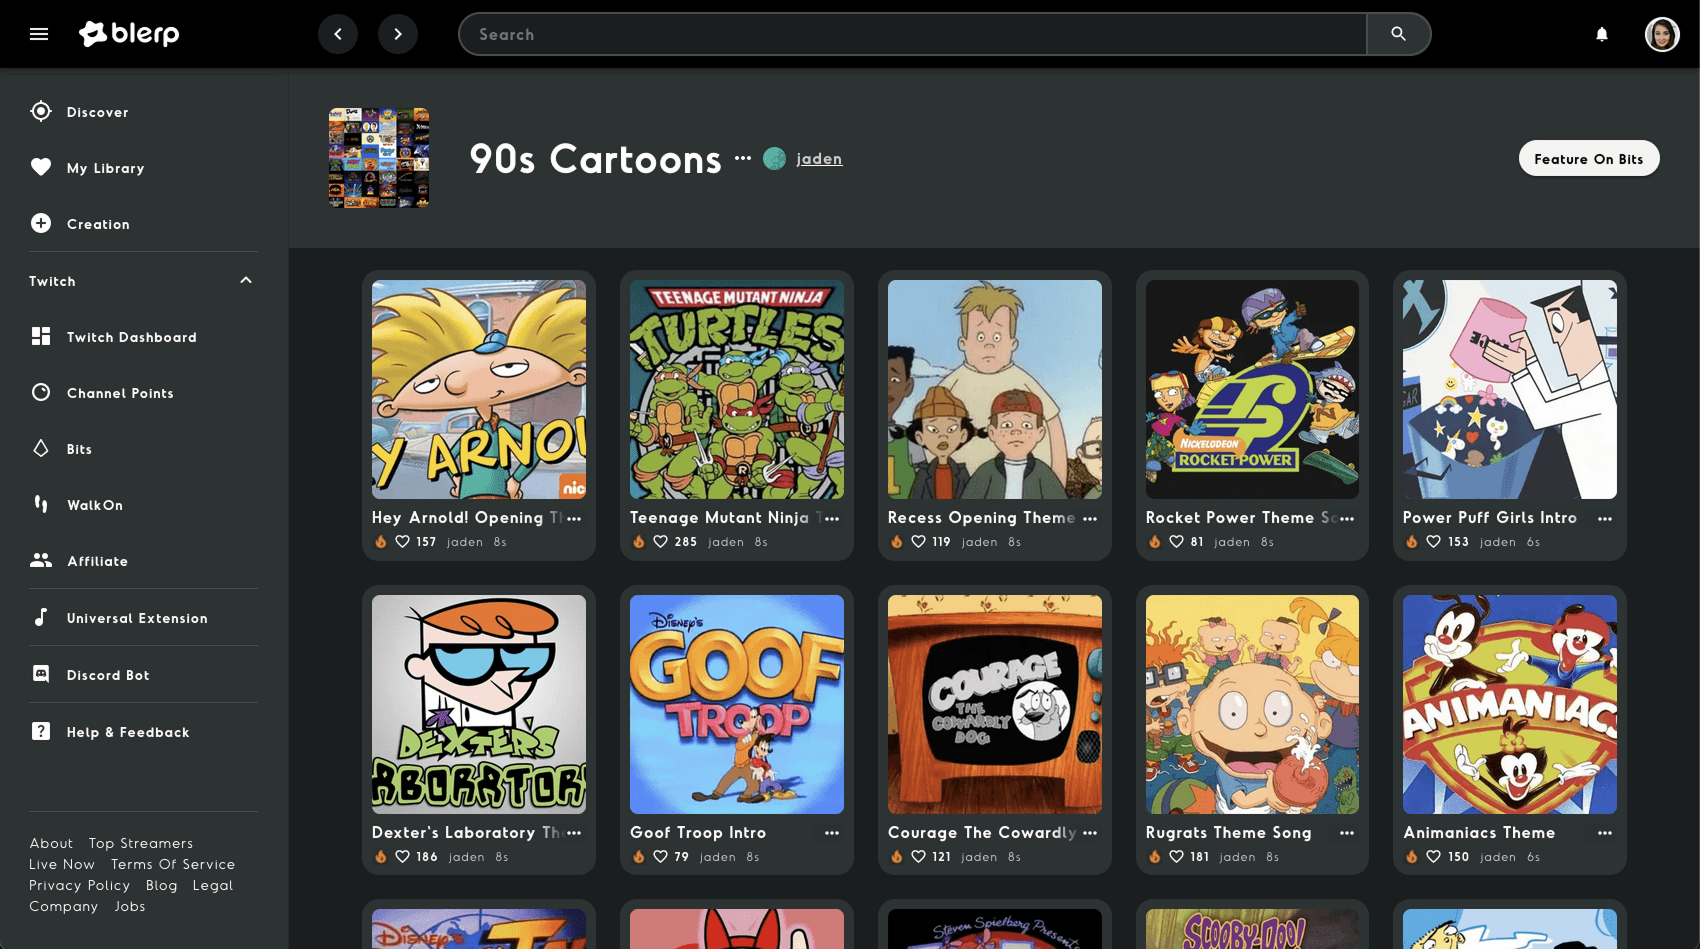Viewport: 1700px width, 949px height.
Task: Play the Hey Arnold! Opening thumbnail
Action: [x=479, y=389]
